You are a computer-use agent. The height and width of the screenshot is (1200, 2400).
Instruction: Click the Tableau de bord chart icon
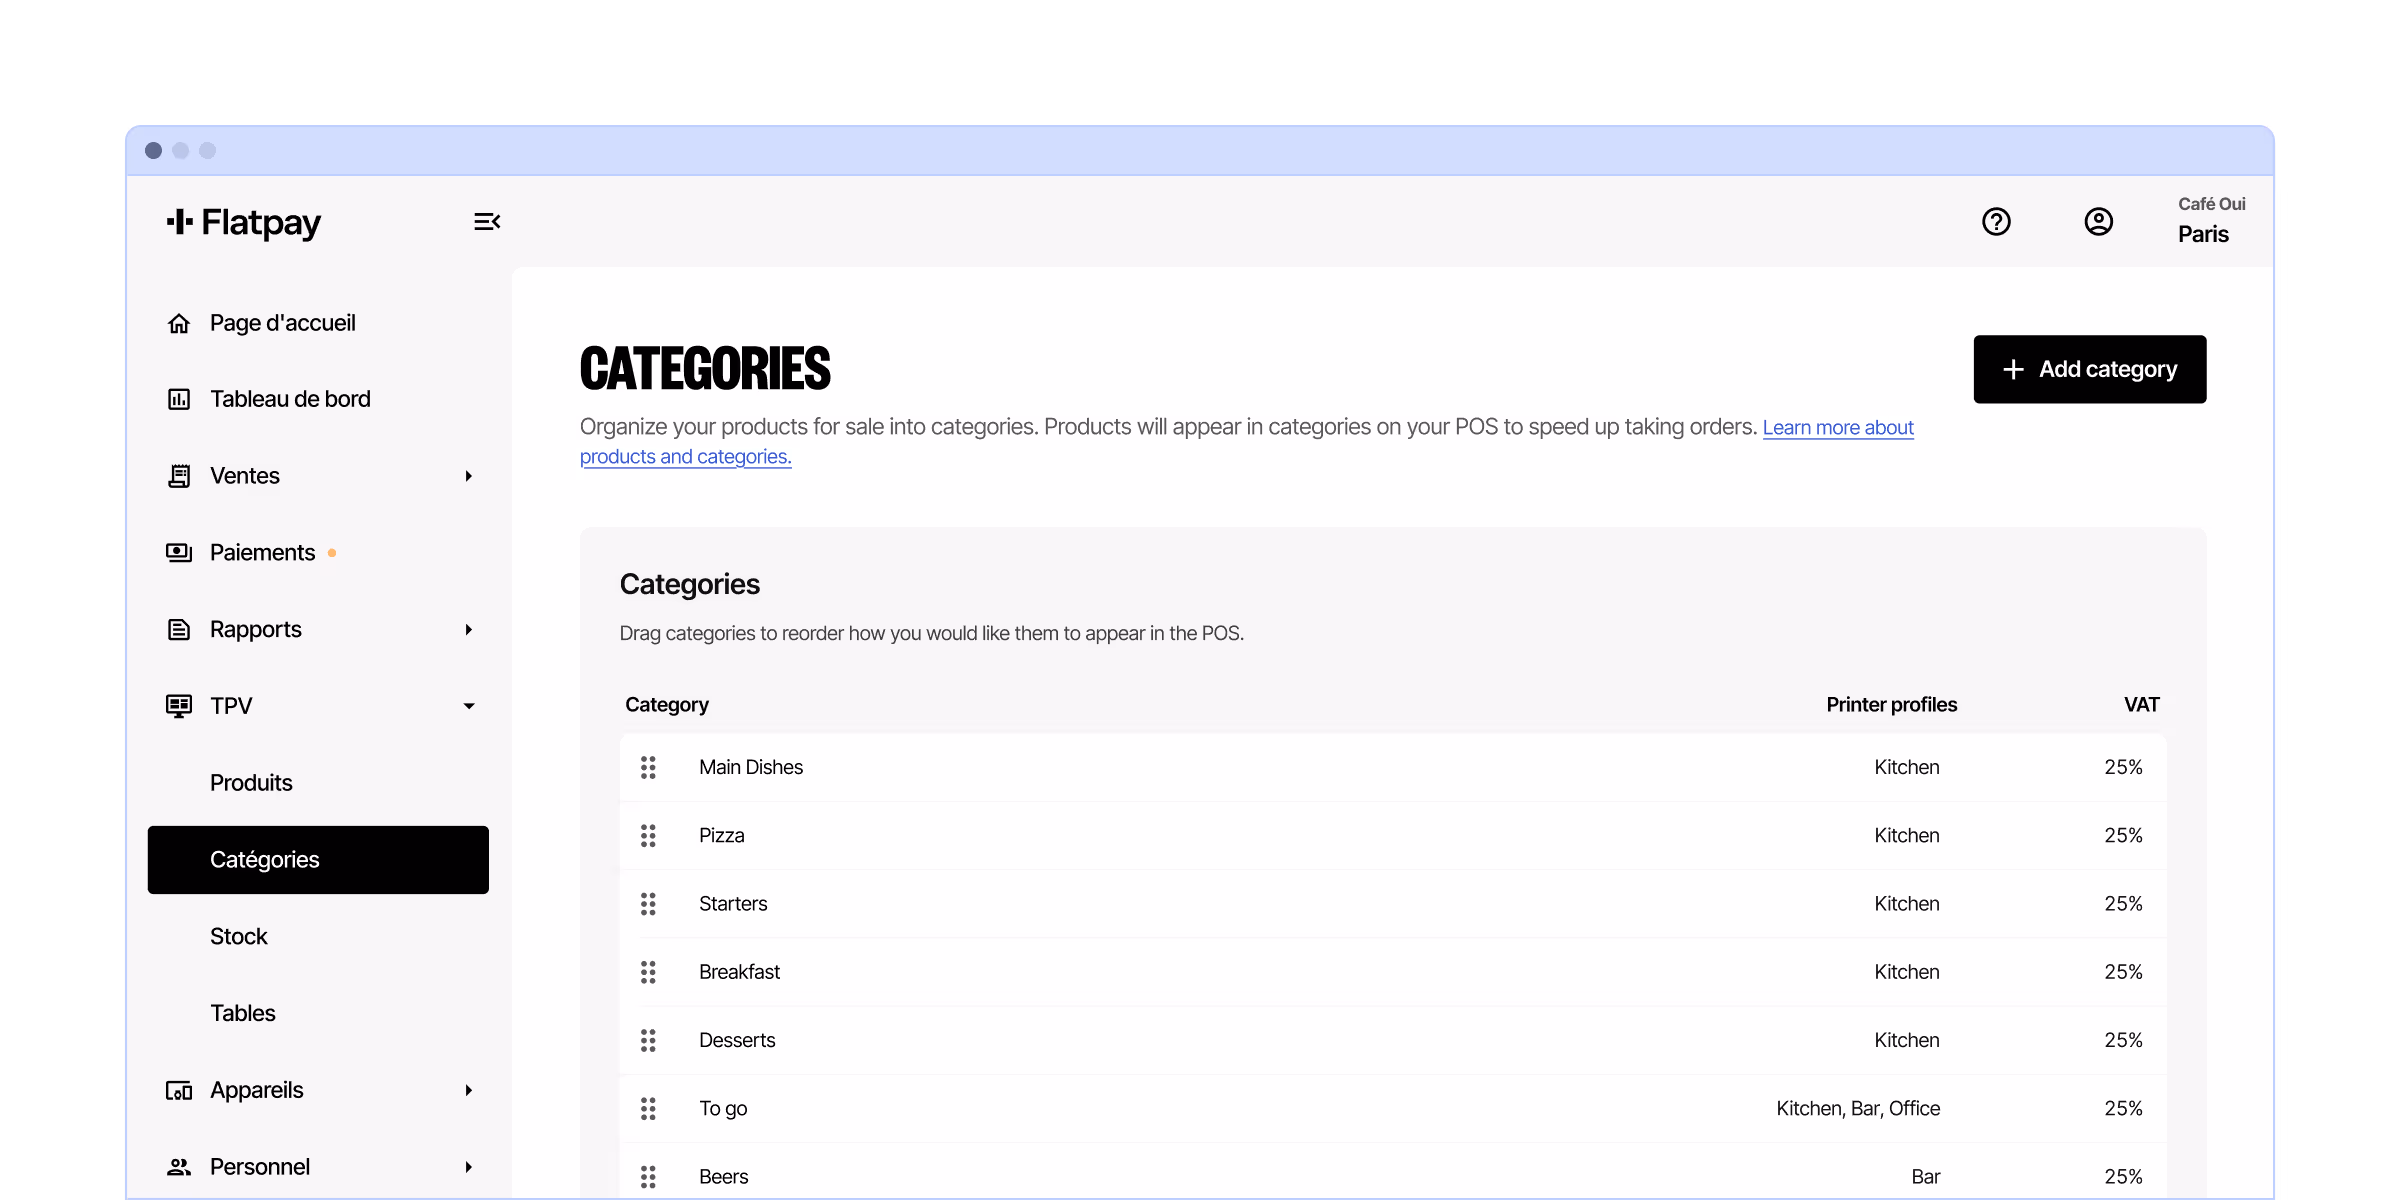[179, 399]
